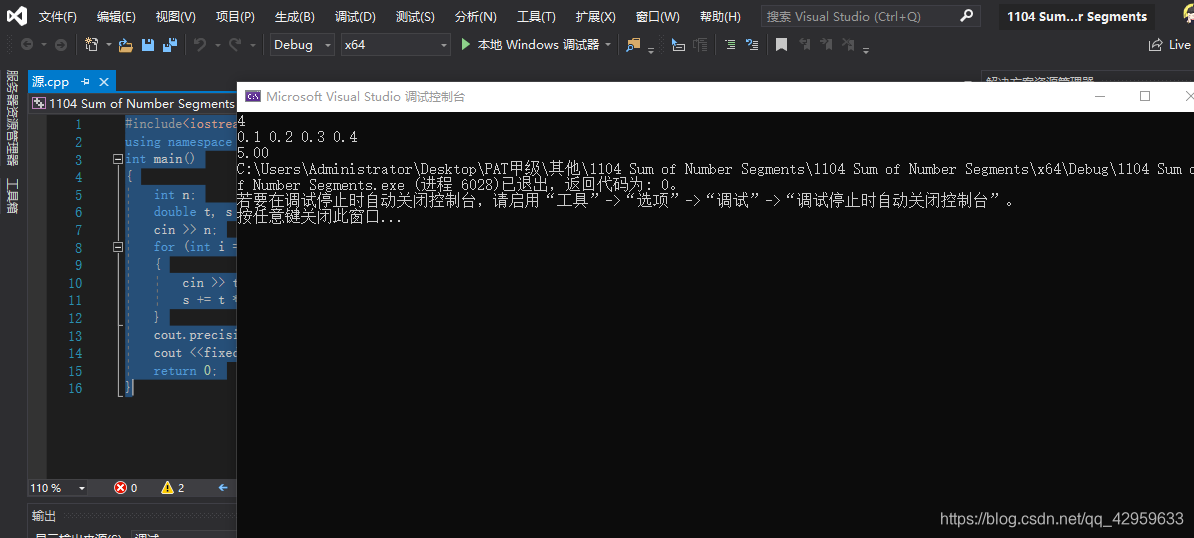Open the Debug configuration dropdown
Image resolution: width=1194 pixels, height=538 pixels.
(x=302, y=45)
